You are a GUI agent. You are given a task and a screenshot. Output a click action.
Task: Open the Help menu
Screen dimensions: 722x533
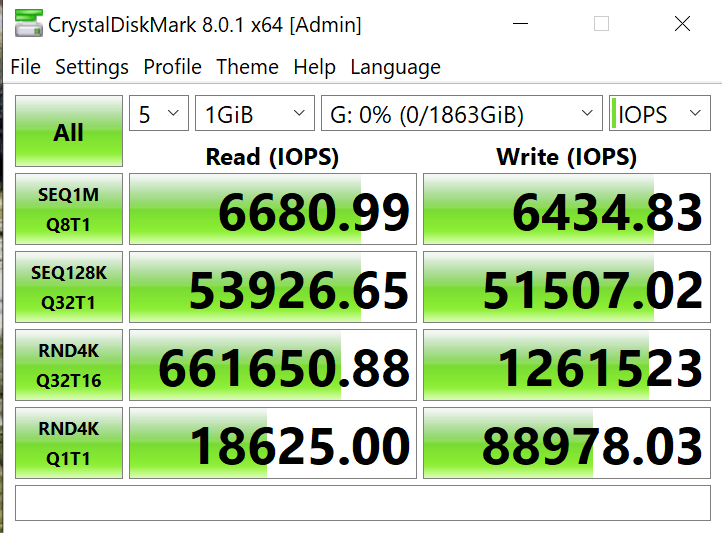click(314, 67)
